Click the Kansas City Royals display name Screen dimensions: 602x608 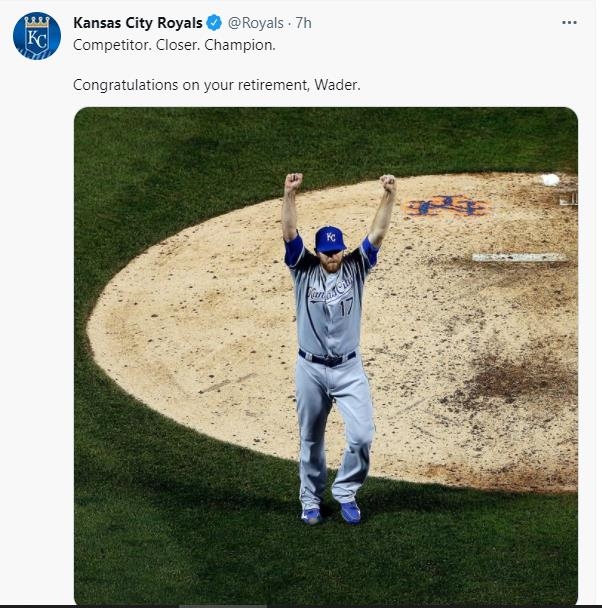point(137,23)
